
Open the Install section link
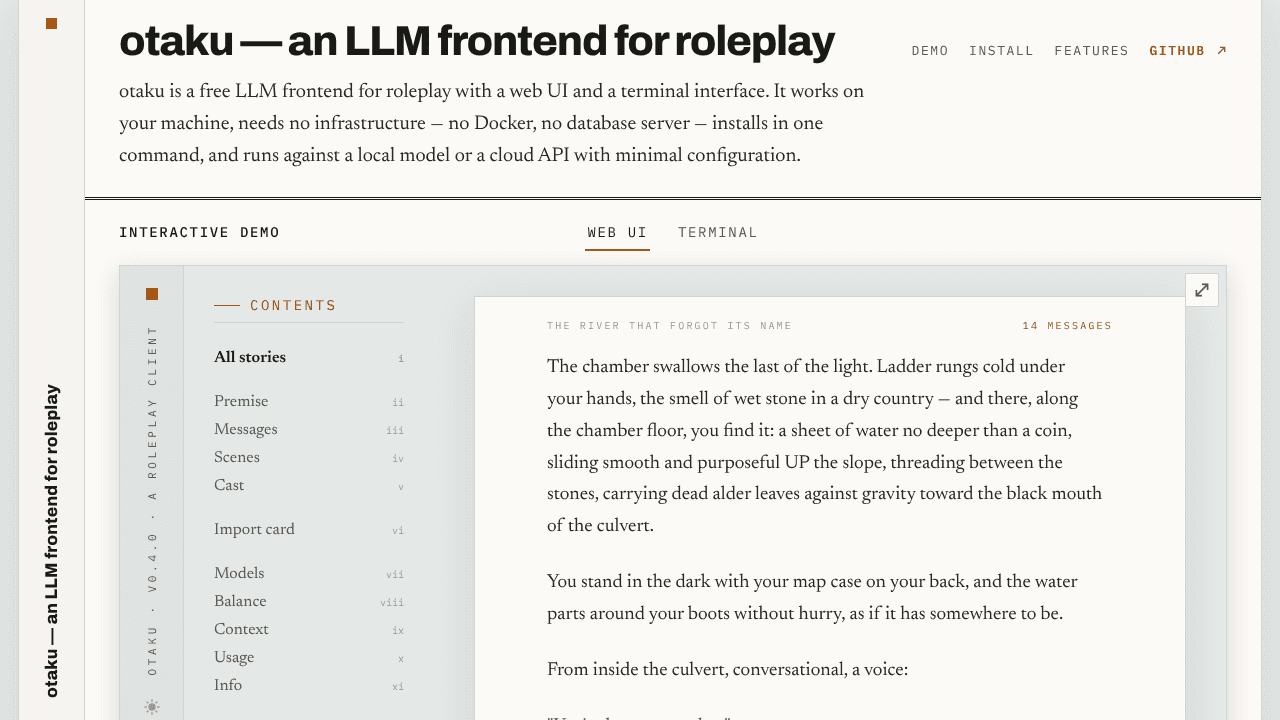click(x=1001, y=51)
